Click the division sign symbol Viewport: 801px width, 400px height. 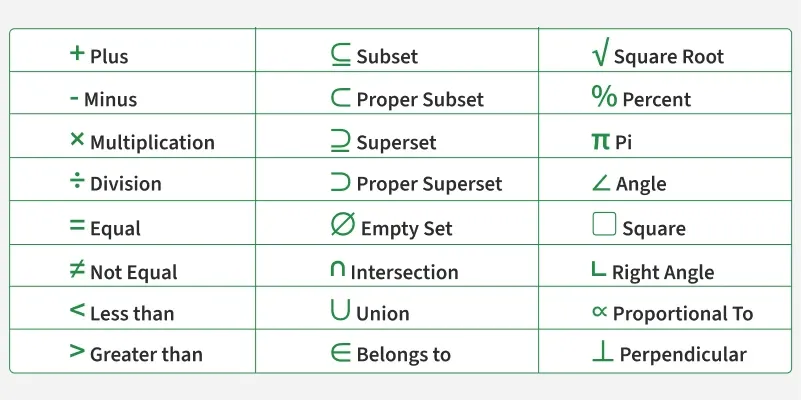pyautogui.click(x=77, y=182)
